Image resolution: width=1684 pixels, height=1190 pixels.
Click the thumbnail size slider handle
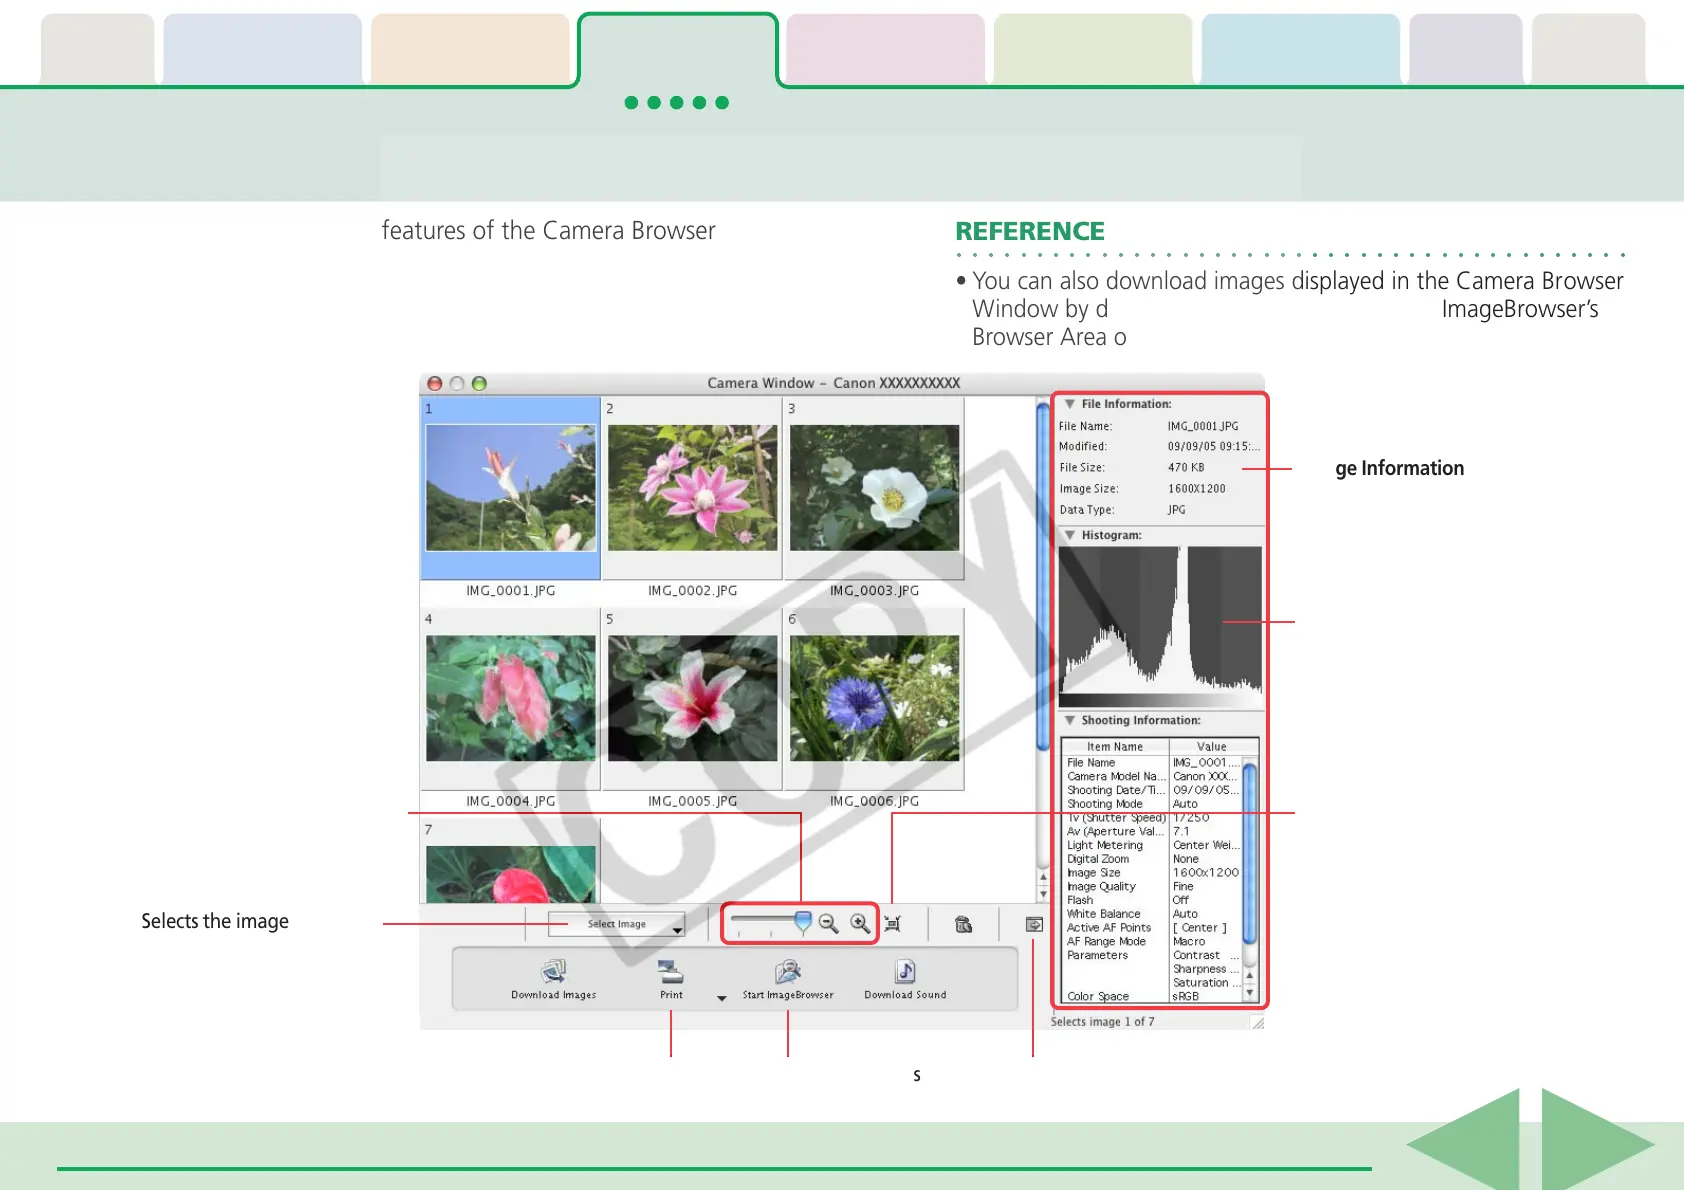tap(802, 921)
